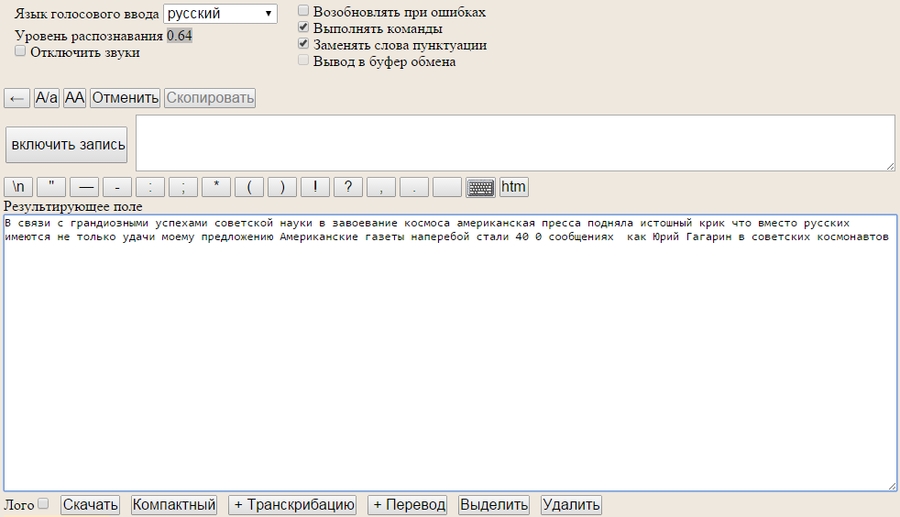Viewport: 900px width, 517px height.
Task: Click включить запись button
Action: (67, 145)
